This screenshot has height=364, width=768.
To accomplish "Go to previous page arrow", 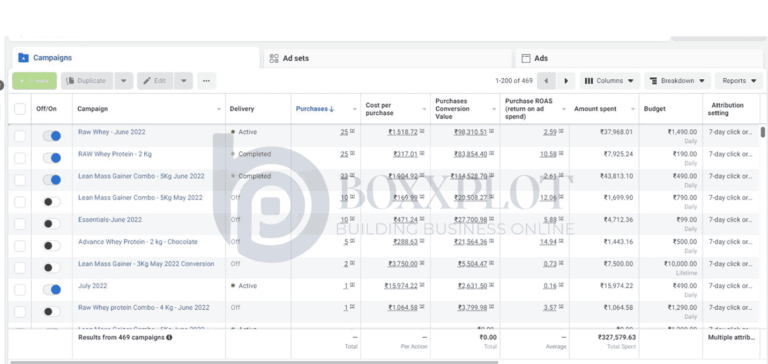I will [546, 81].
